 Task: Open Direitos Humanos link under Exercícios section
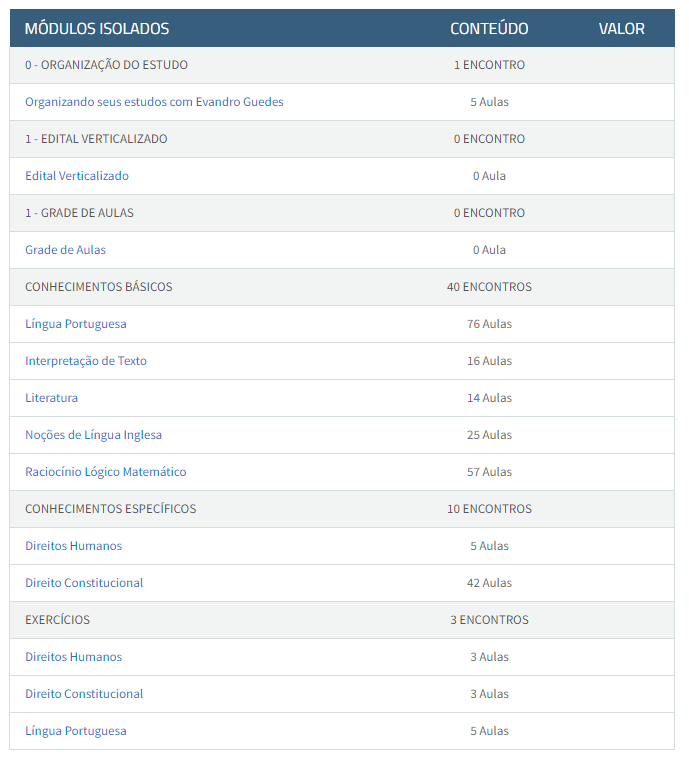[73, 657]
